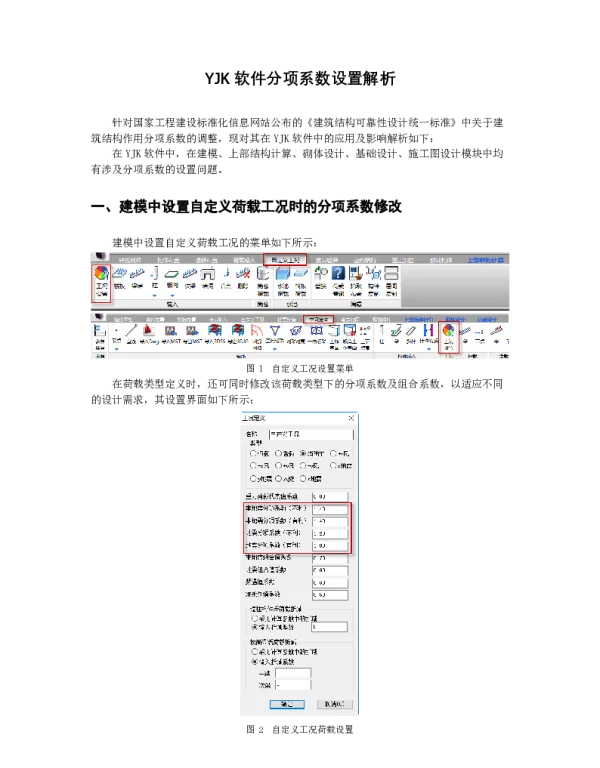Viewport: 600px width, 768px height.
Task: Choose the 输入折减系数 radio in upper reduction group
Action: pos(254,627)
